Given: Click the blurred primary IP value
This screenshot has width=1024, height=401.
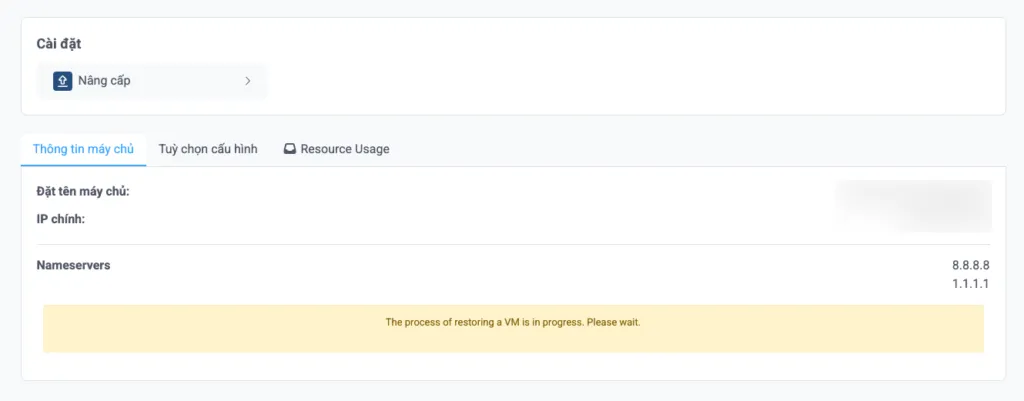Looking at the screenshot, I should tap(912, 218).
